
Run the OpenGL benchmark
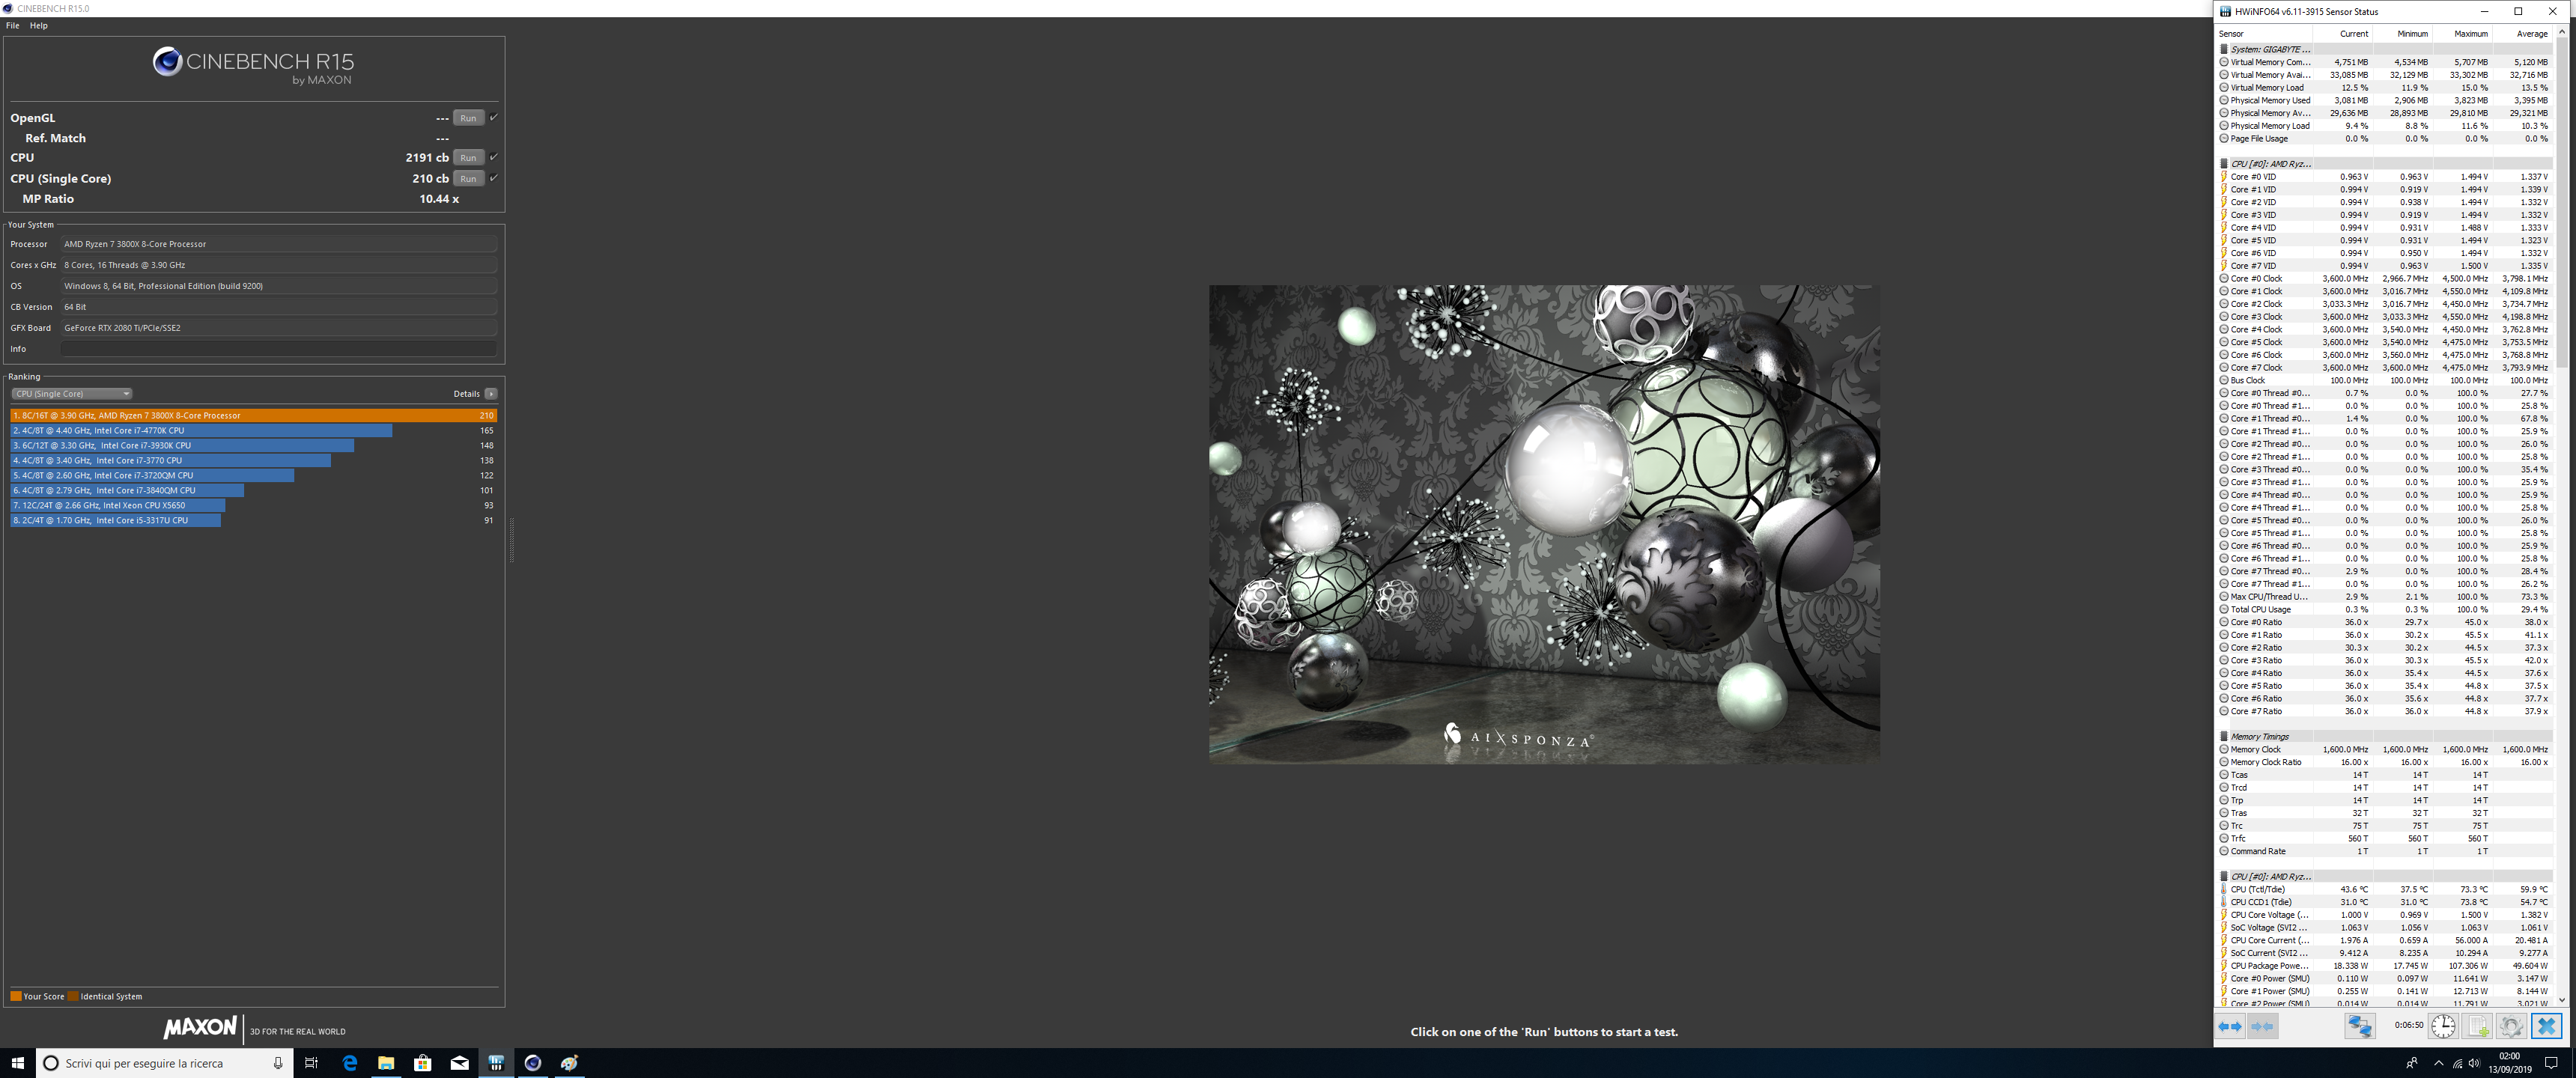click(x=468, y=118)
